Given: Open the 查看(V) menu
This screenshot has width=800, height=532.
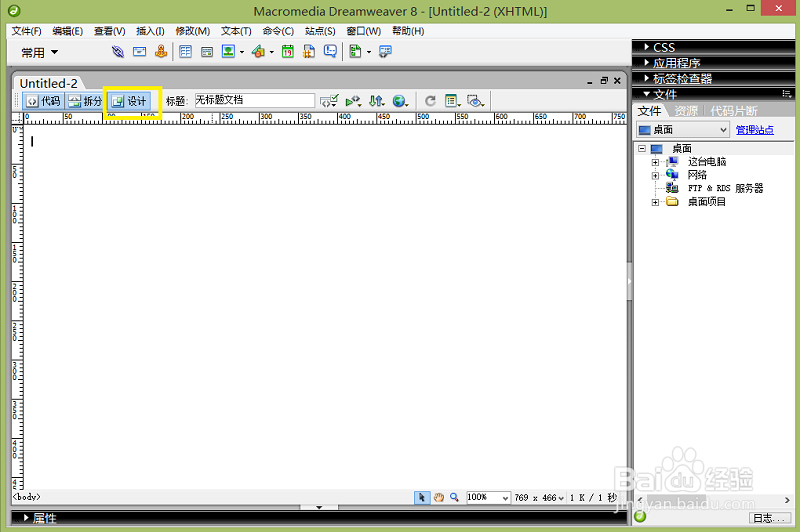Looking at the screenshot, I should (110, 31).
